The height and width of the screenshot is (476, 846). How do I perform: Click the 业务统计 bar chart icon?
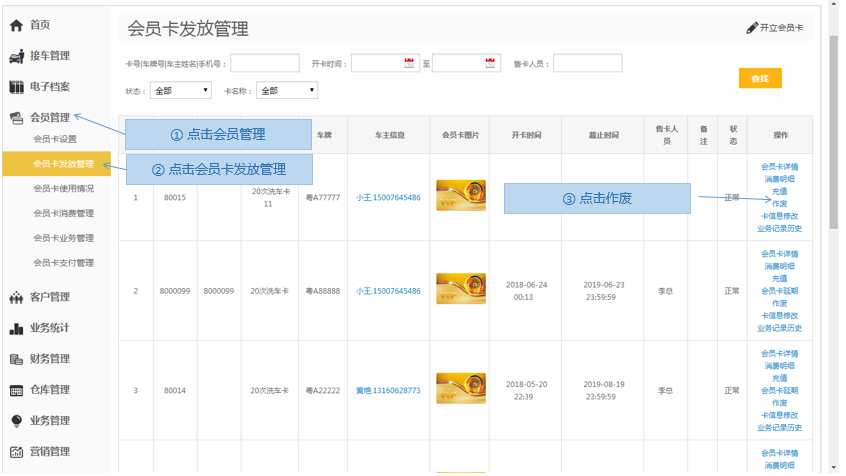click(16, 328)
